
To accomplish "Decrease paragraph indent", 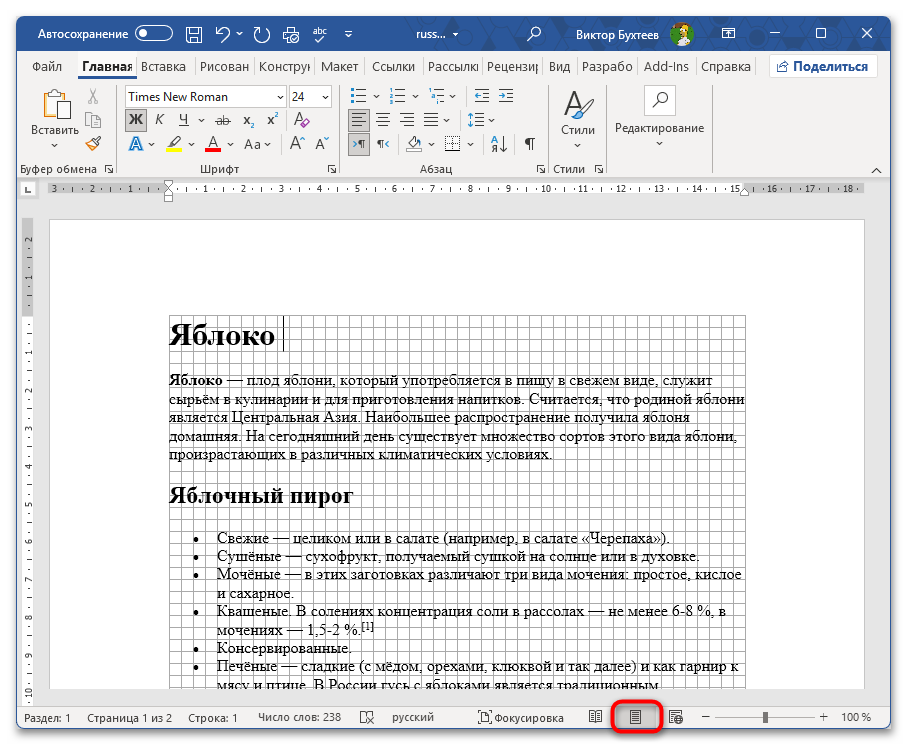I will (481, 96).
